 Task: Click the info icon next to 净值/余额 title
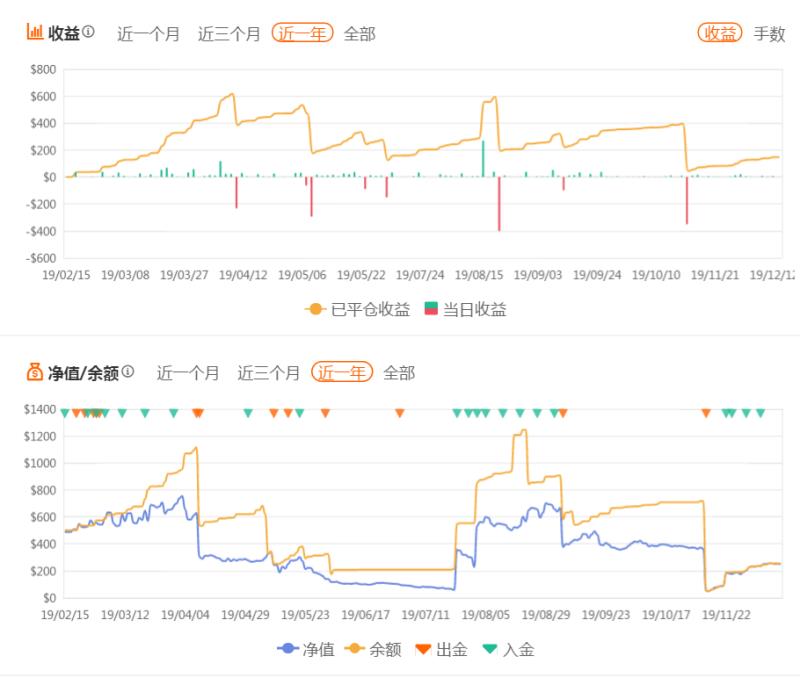(128, 371)
